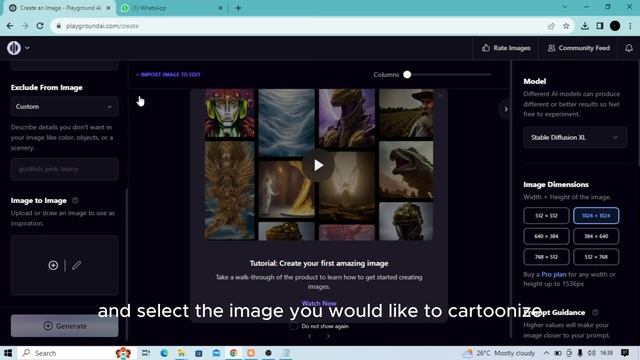Viewport: 640px width, 360px height.
Task: Open the tab search chevron
Action: [564, 7]
